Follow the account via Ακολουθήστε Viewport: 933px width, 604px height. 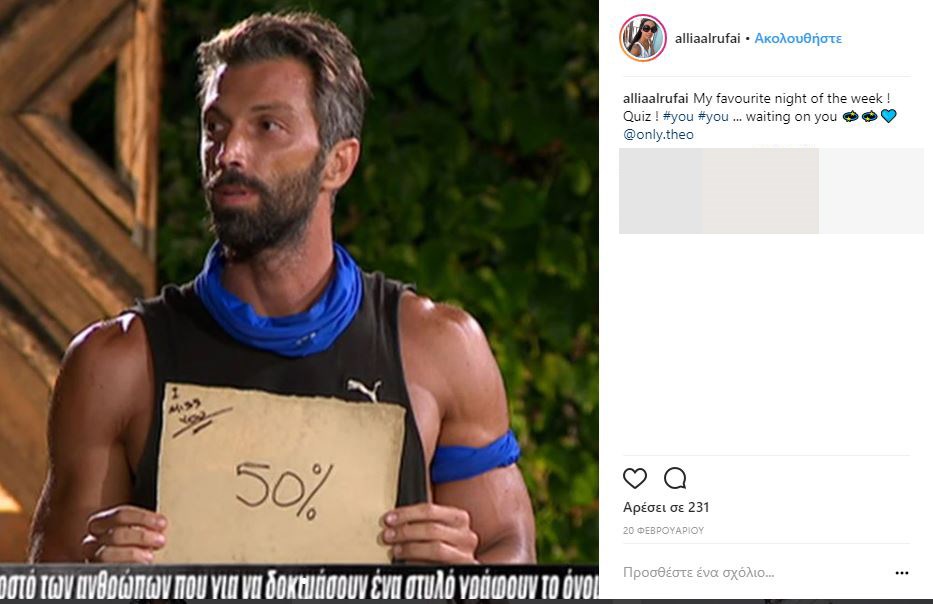click(798, 38)
